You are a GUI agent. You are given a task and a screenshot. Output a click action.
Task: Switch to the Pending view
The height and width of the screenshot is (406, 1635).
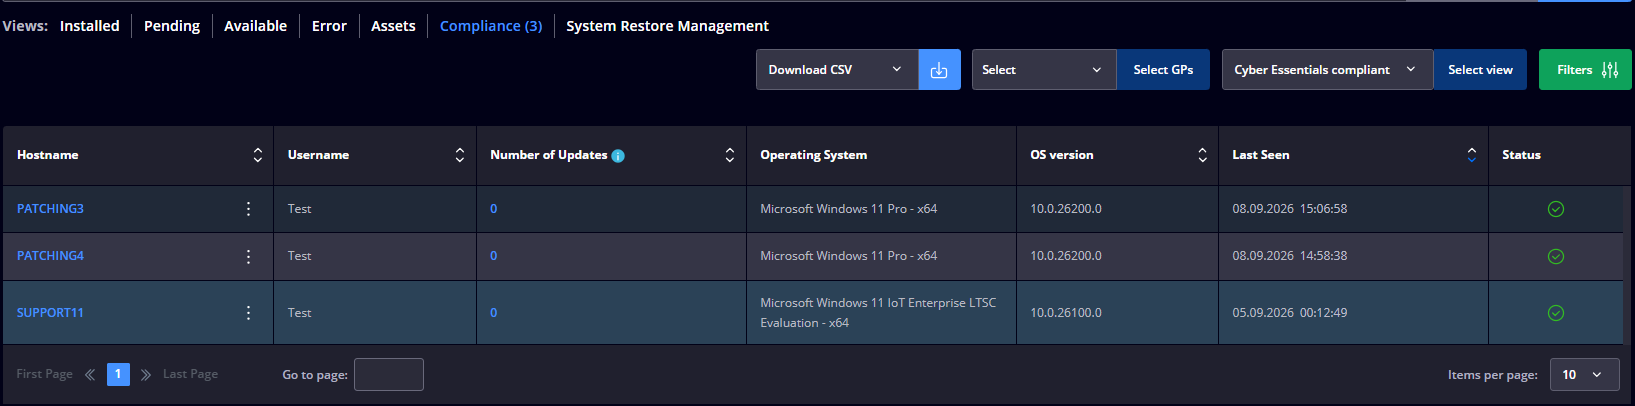(x=172, y=26)
